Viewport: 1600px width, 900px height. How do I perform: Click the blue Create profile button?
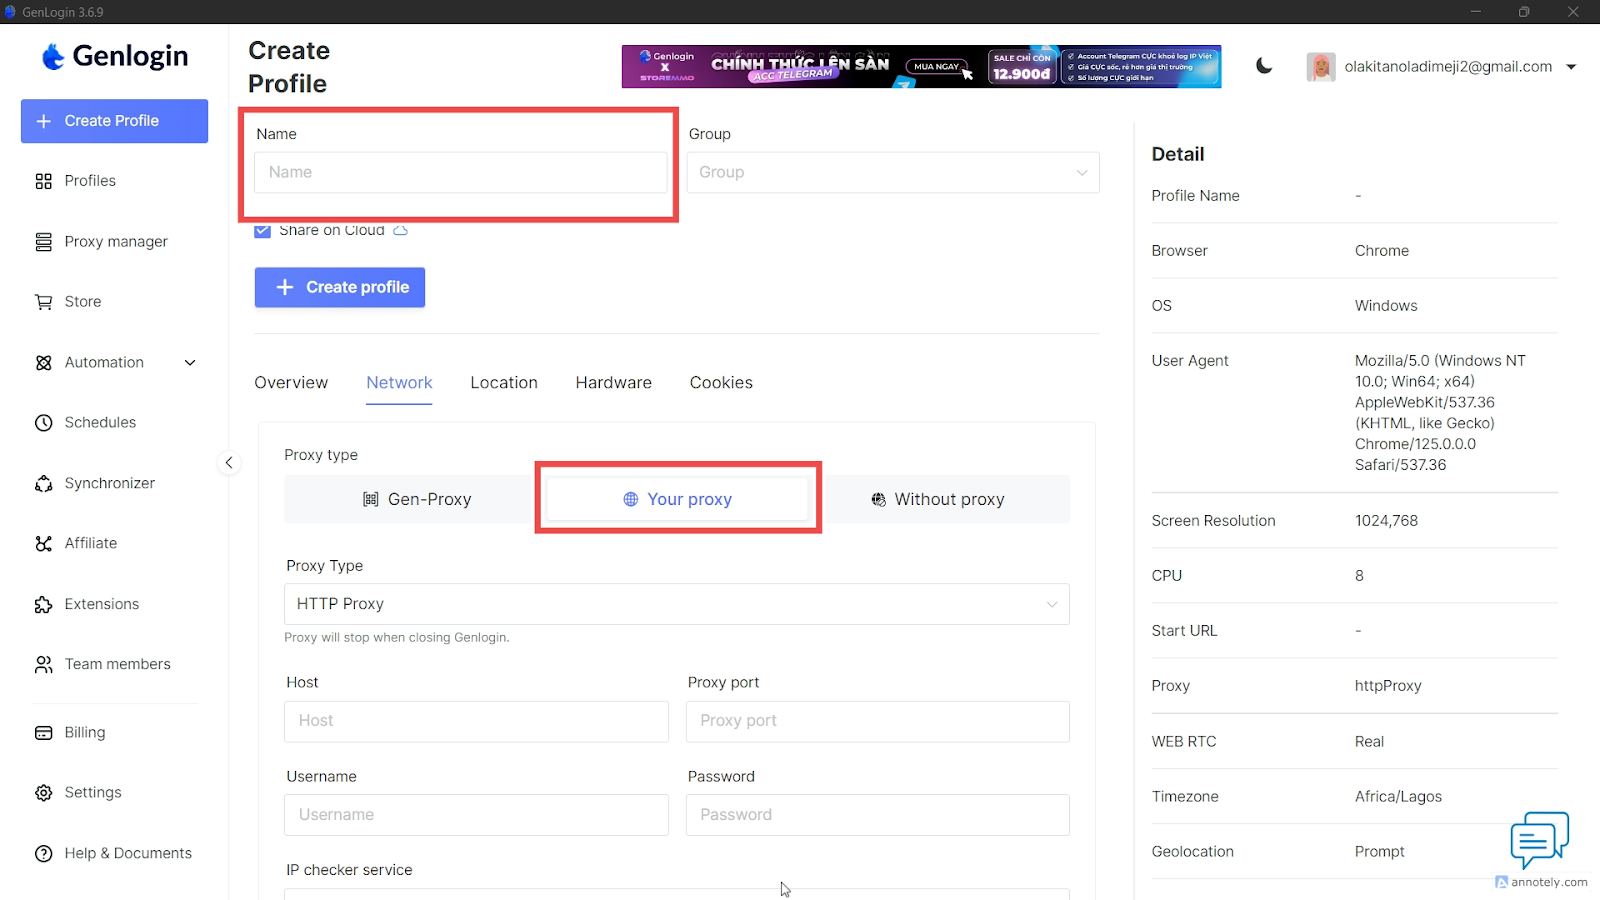[340, 288]
